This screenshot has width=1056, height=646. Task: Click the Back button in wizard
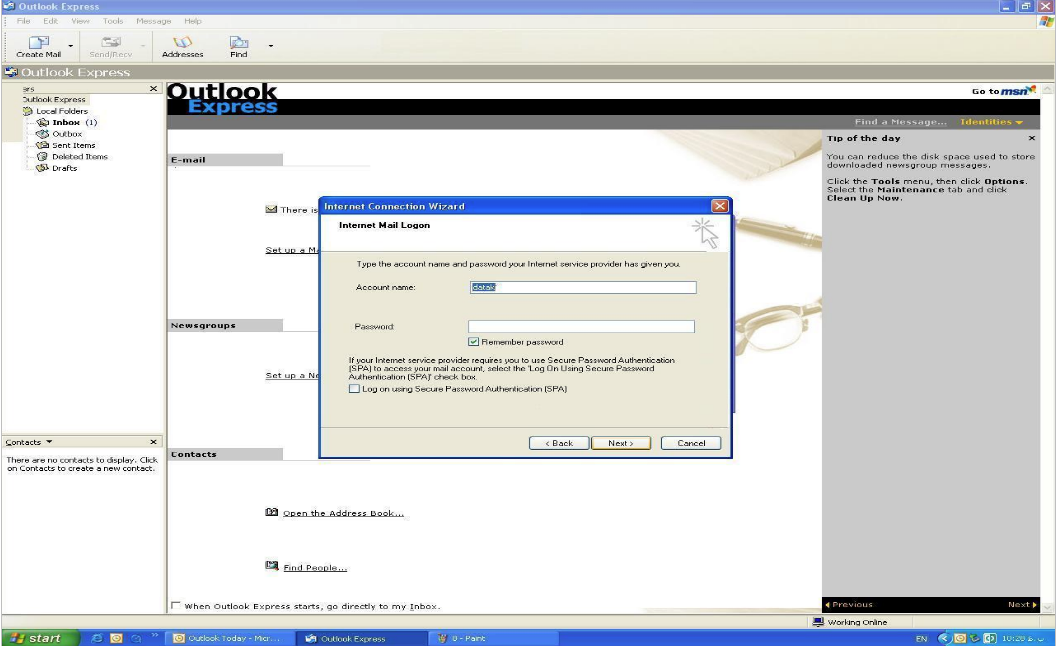559,443
